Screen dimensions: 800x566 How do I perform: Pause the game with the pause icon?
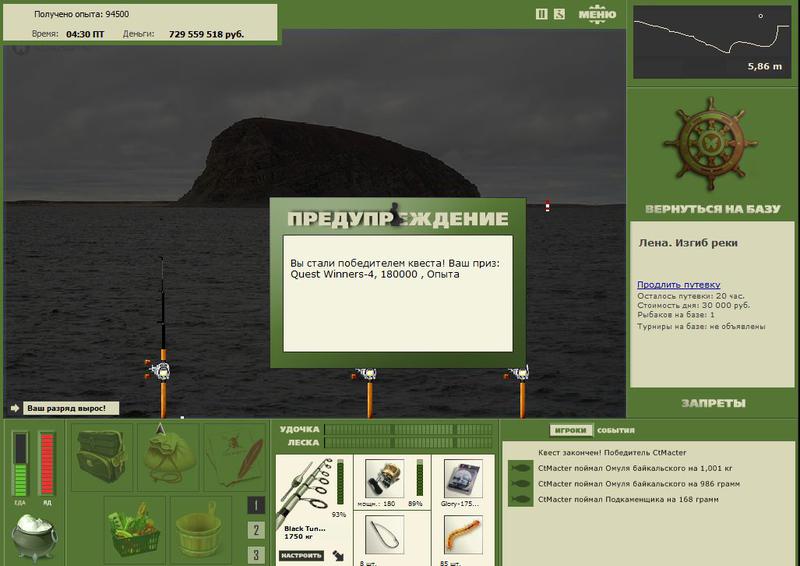[x=541, y=14]
